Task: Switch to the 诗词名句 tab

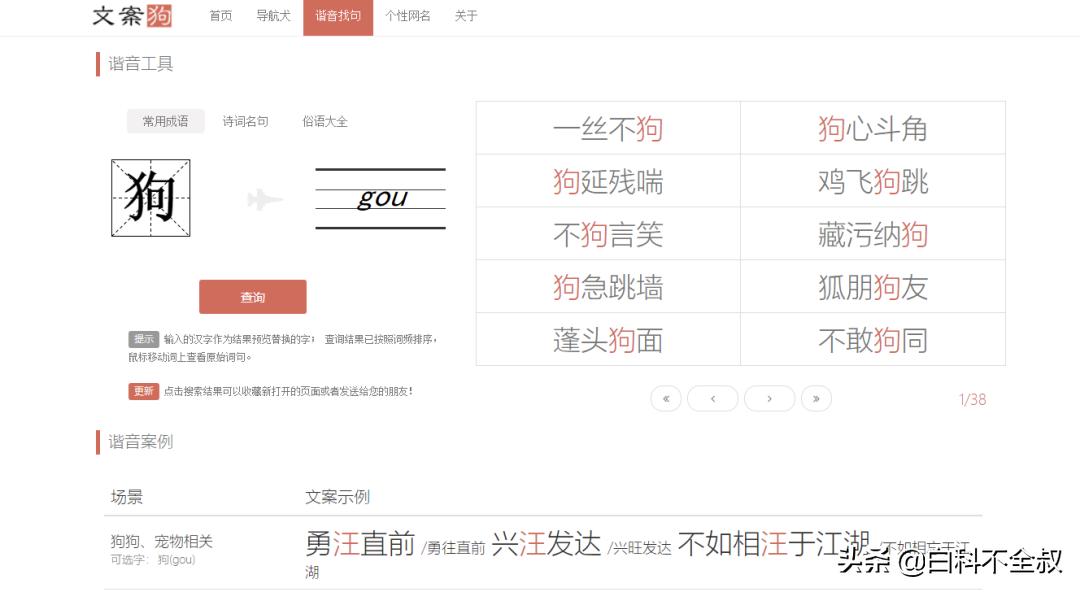Action: coord(246,120)
